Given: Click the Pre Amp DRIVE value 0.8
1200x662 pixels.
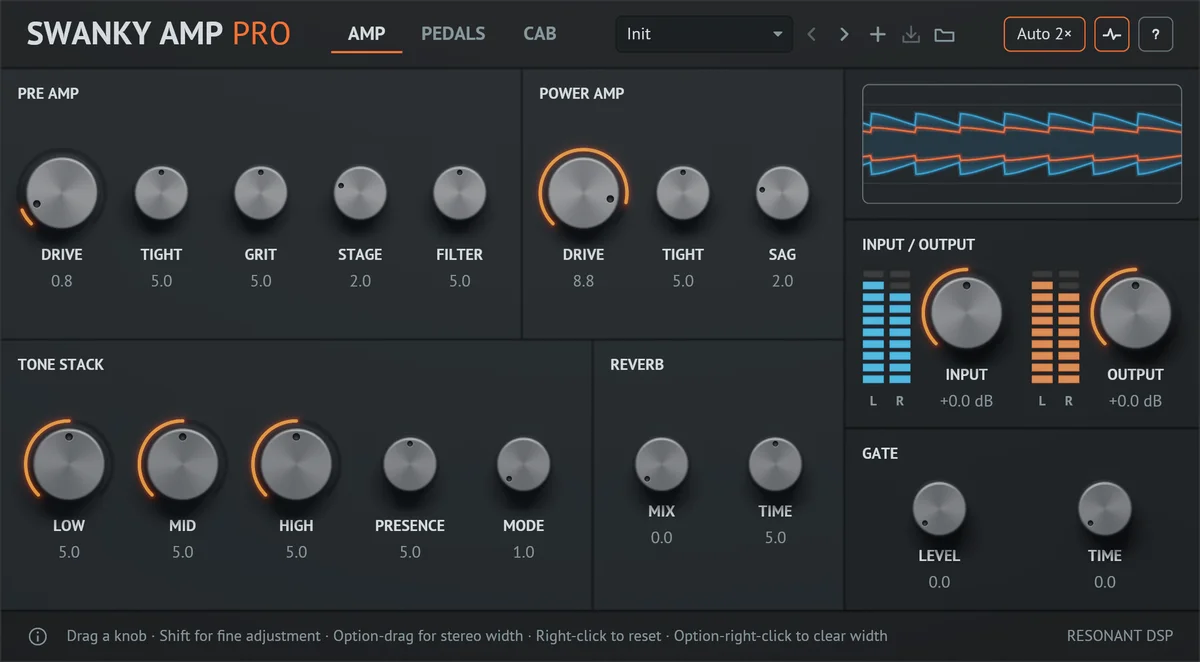Looking at the screenshot, I should [61, 281].
